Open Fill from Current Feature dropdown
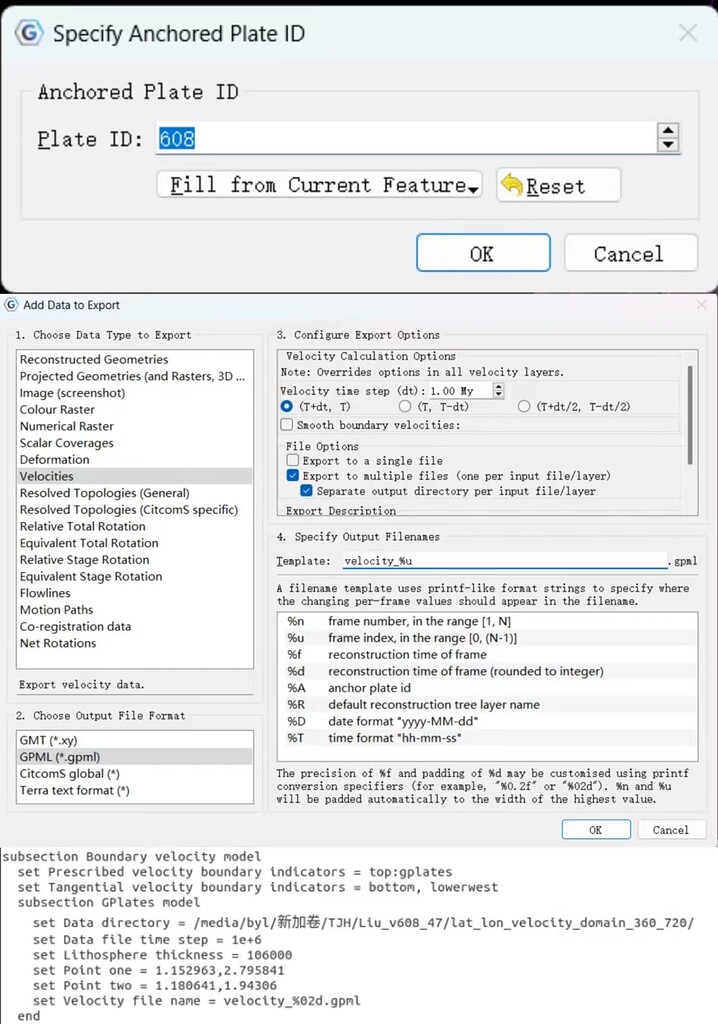 (x=319, y=185)
